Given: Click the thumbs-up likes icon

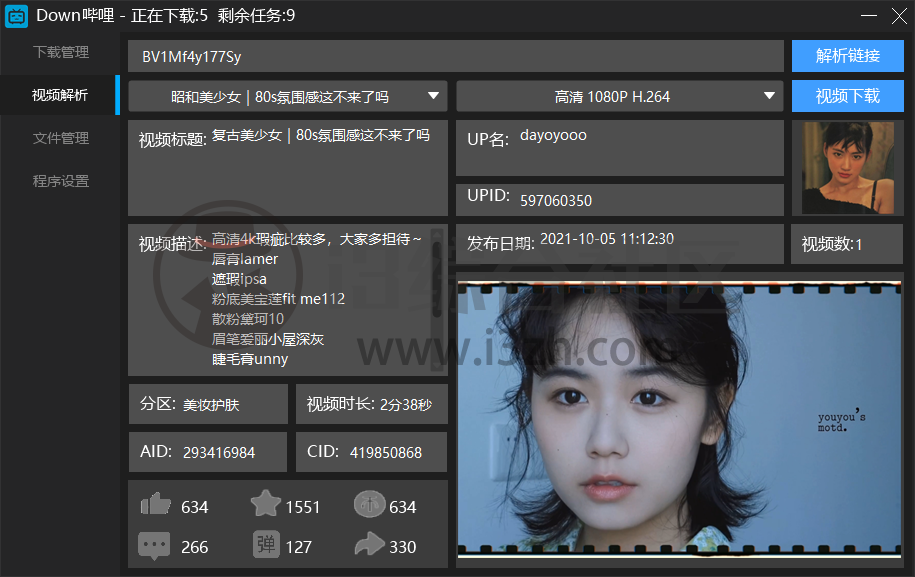Looking at the screenshot, I should [x=156, y=504].
